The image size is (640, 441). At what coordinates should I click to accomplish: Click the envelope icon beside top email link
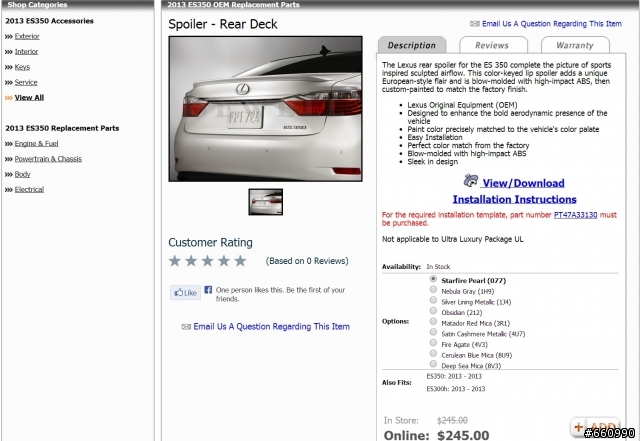[474, 24]
